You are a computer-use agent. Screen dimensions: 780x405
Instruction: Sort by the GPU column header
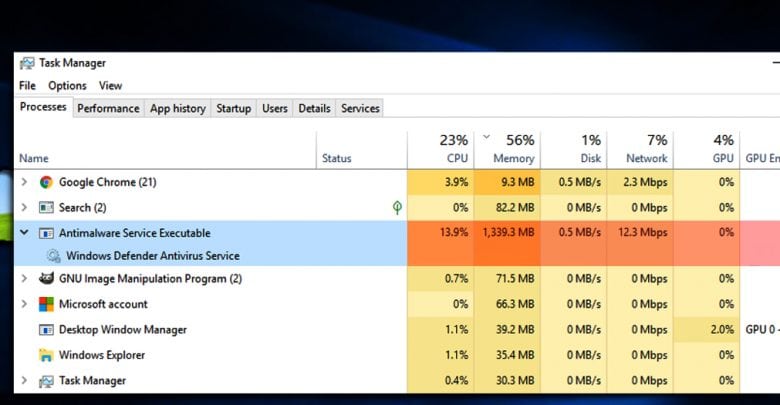tap(706, 150)
